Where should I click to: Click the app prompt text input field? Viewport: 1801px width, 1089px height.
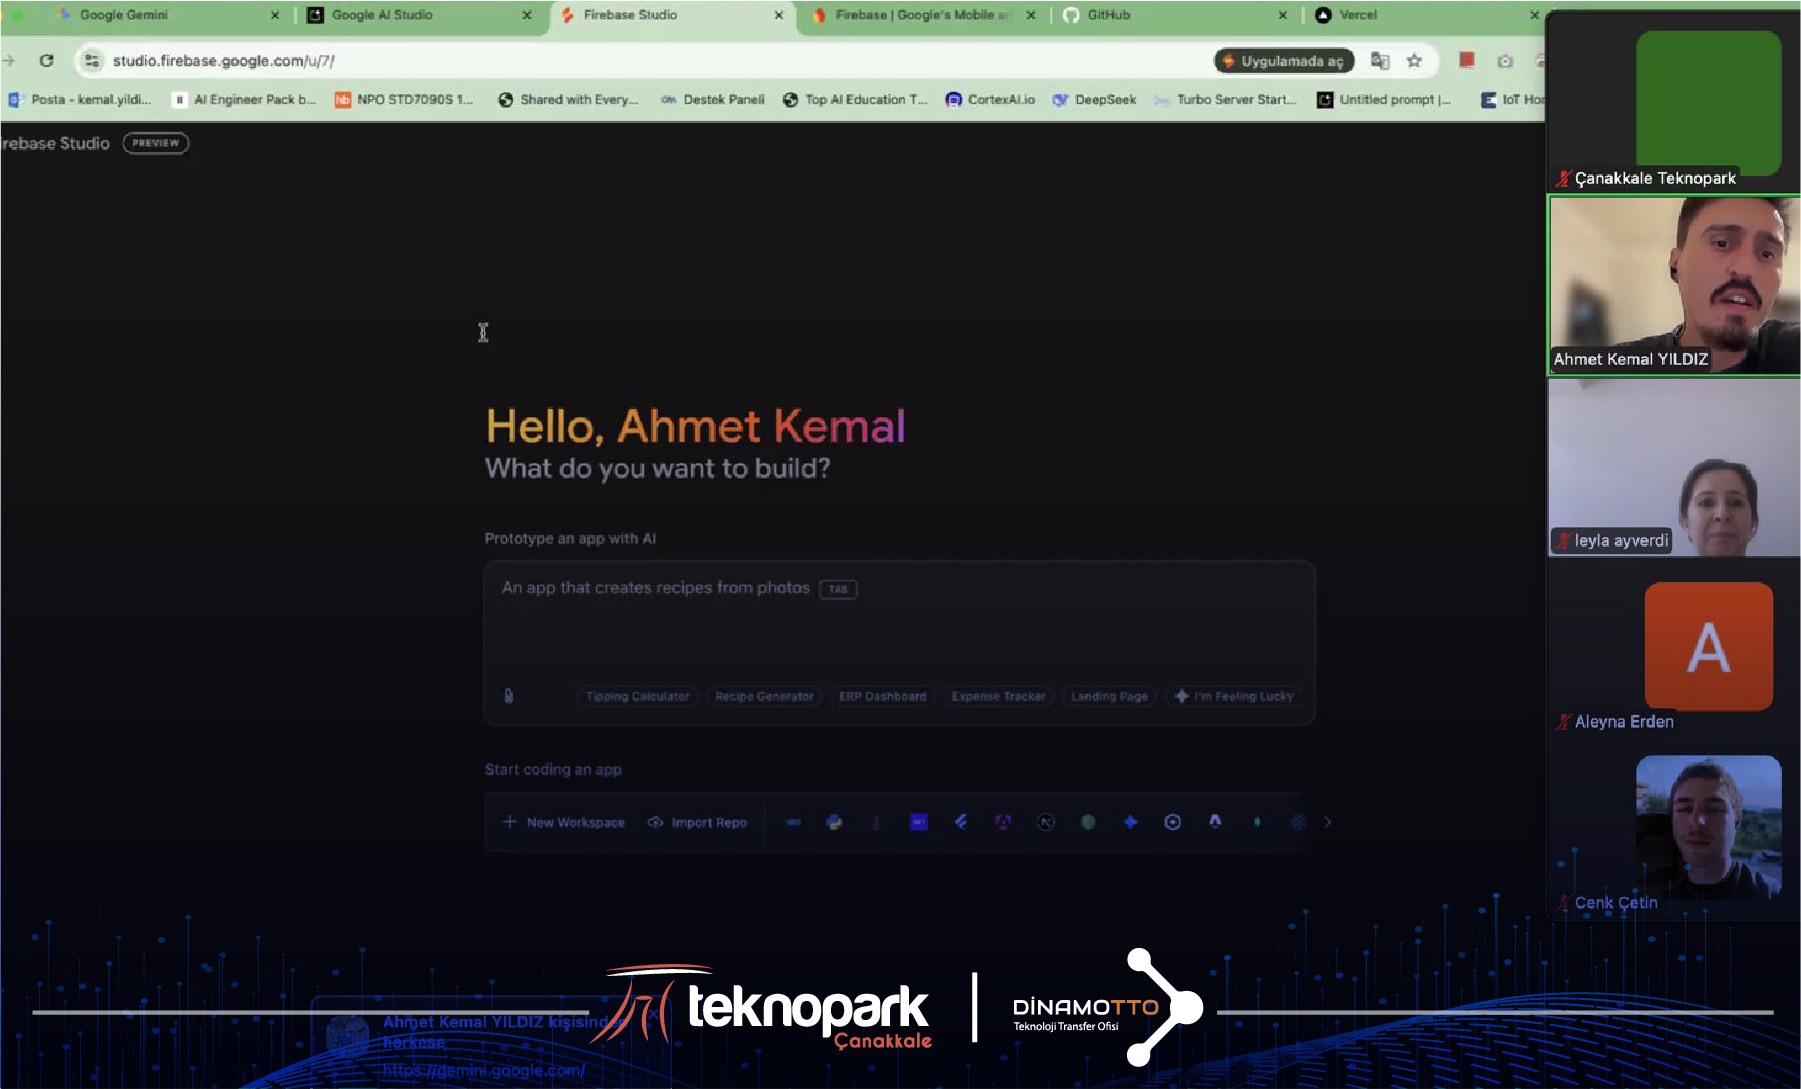click(x=898, y=630)
